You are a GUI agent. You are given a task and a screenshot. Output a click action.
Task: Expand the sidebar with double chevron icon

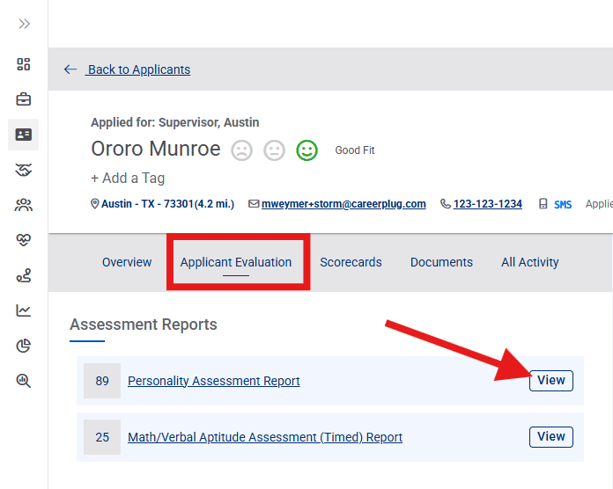[24, 24]
